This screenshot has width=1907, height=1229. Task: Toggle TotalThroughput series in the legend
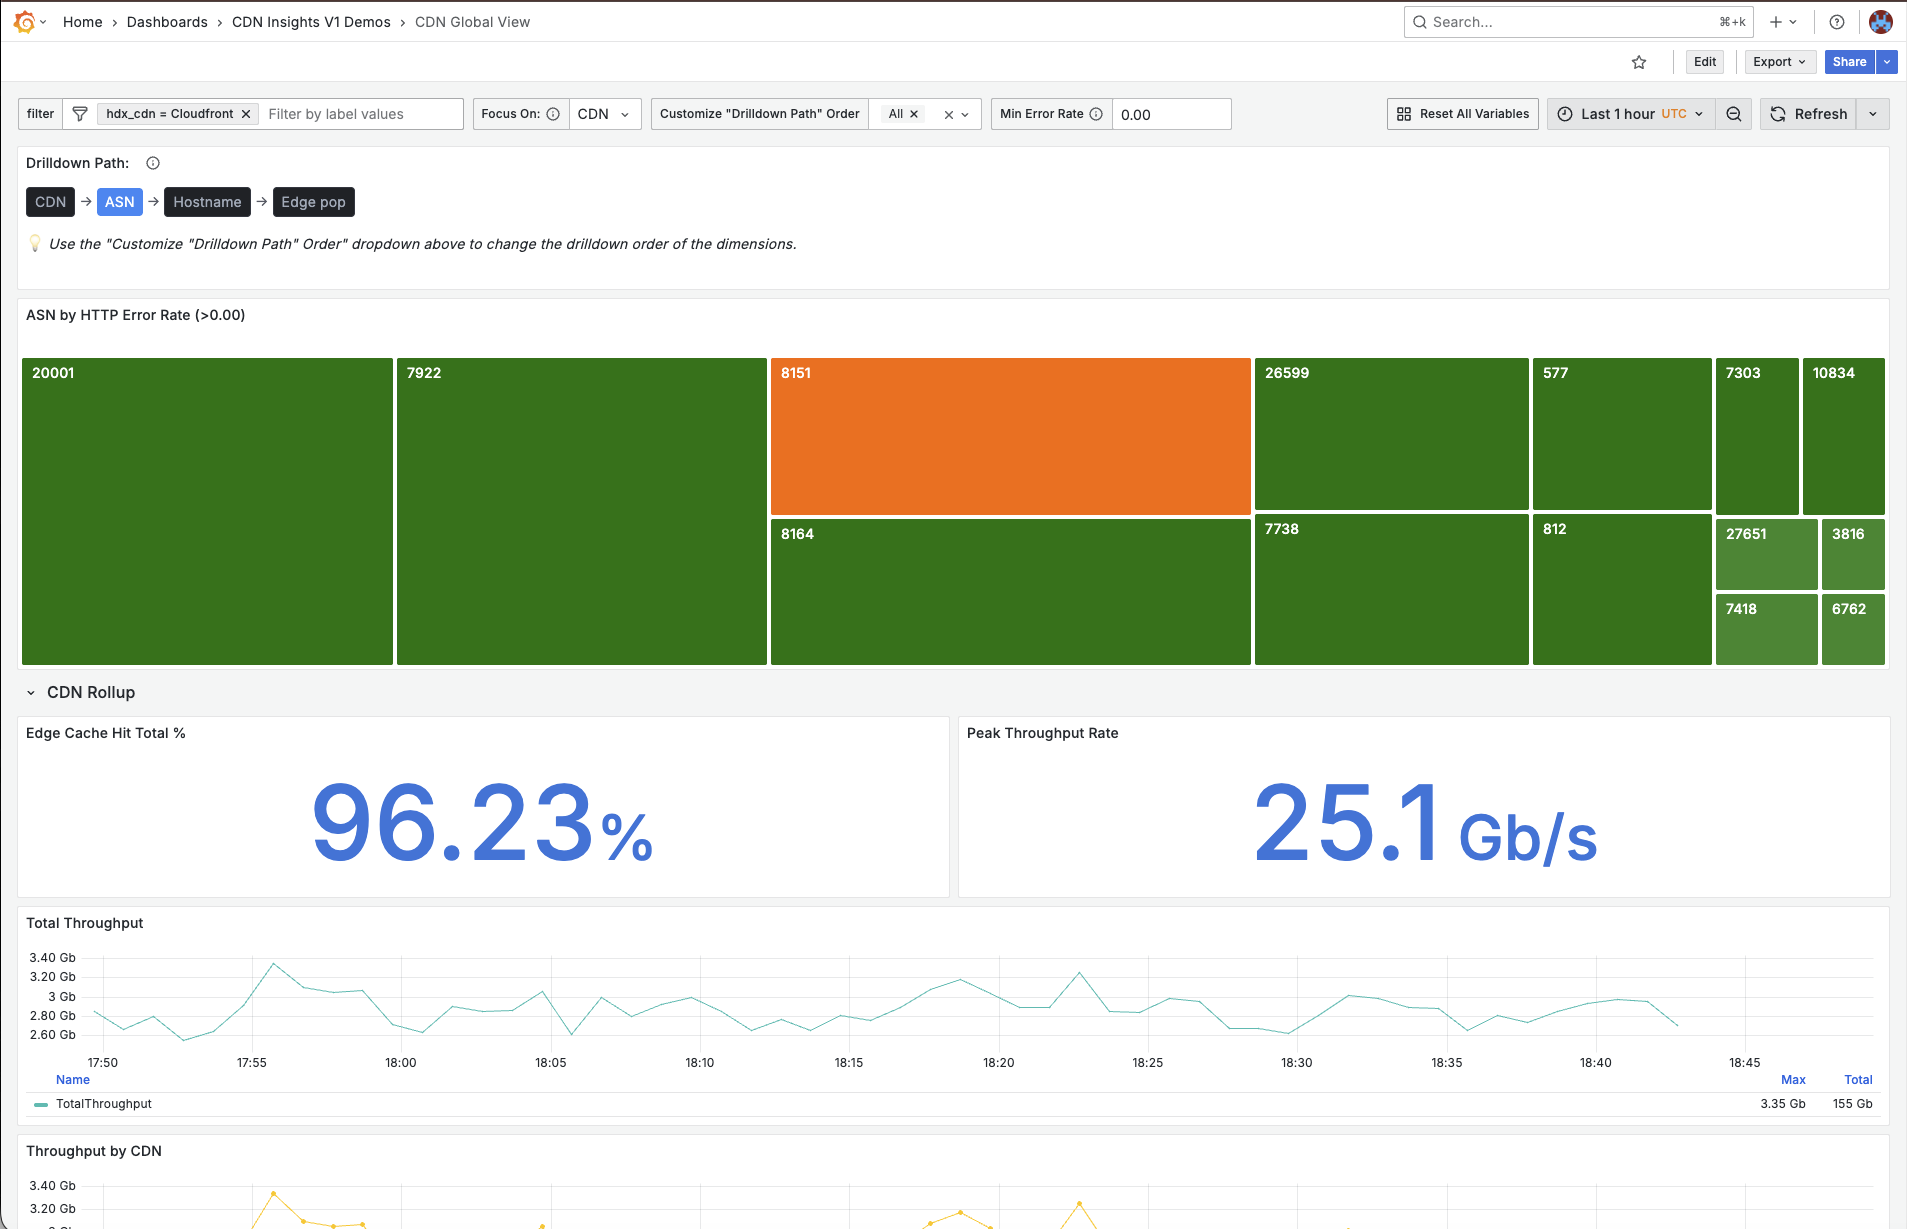[x=104, y=1104]
